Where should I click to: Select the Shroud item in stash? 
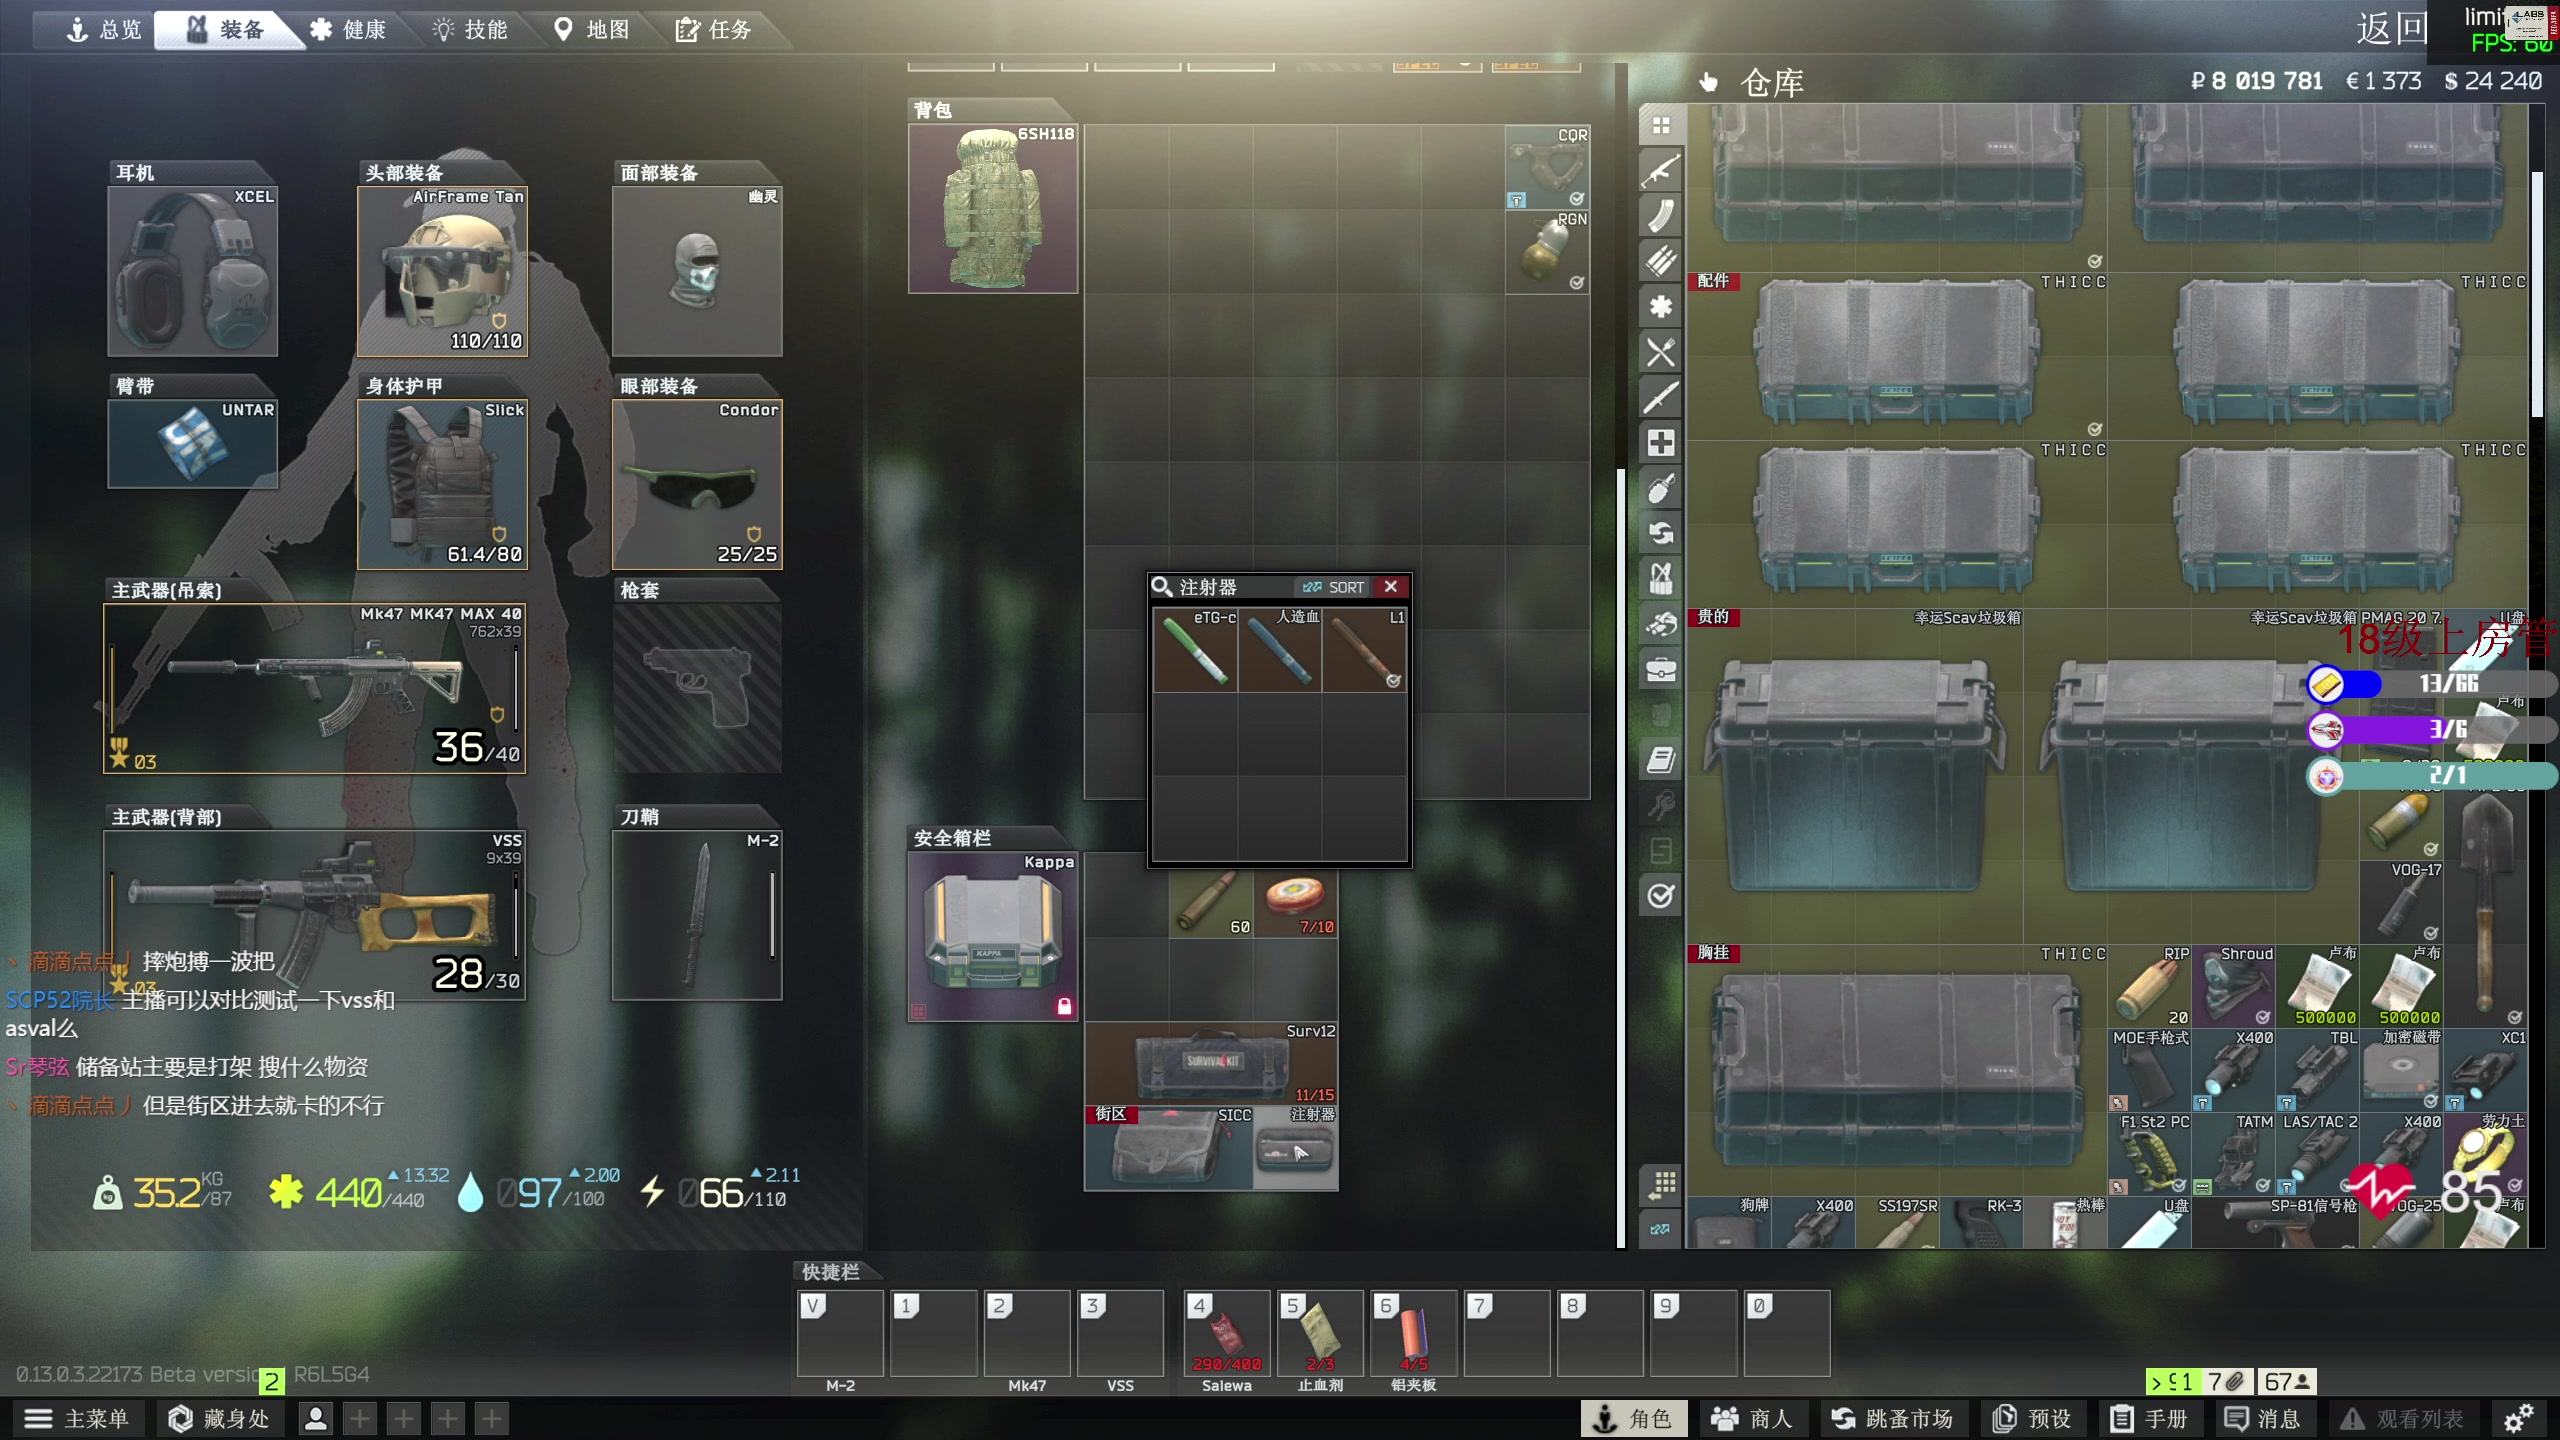point(2233,986)
